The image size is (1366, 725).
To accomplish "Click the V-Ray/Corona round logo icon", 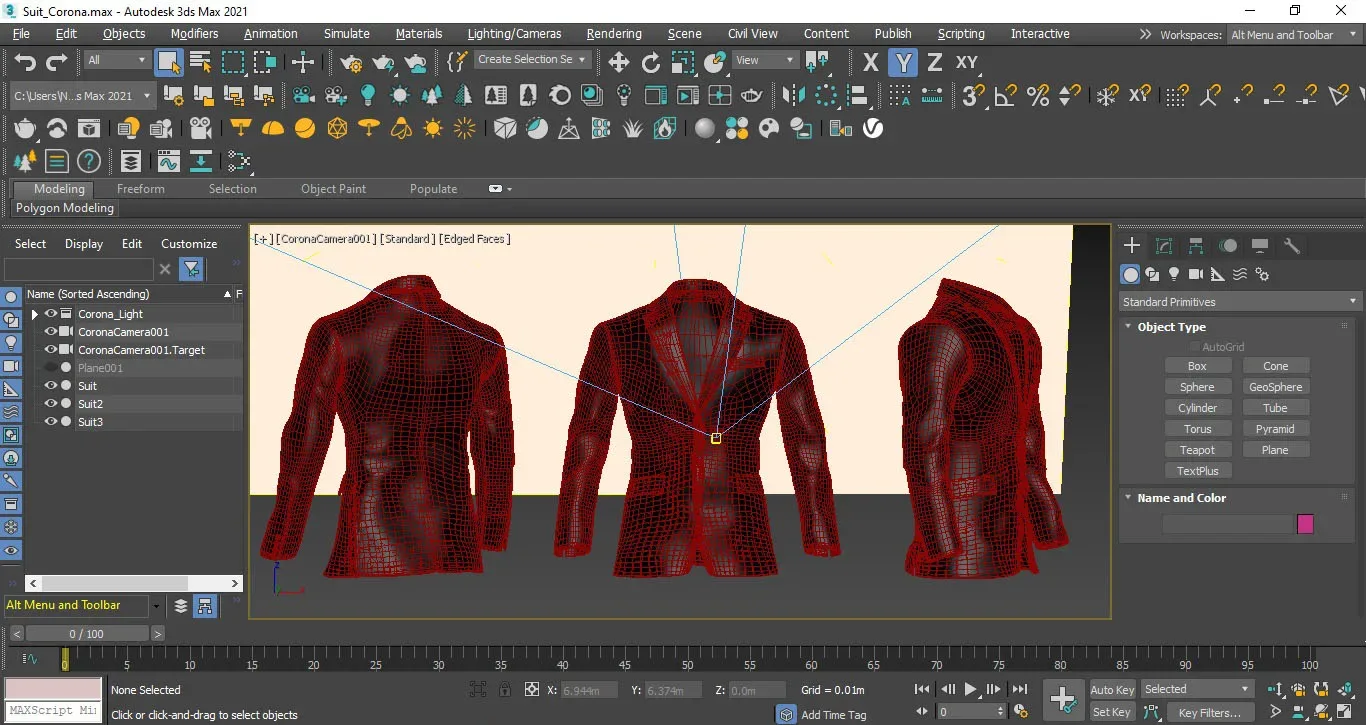I will 873,128.
